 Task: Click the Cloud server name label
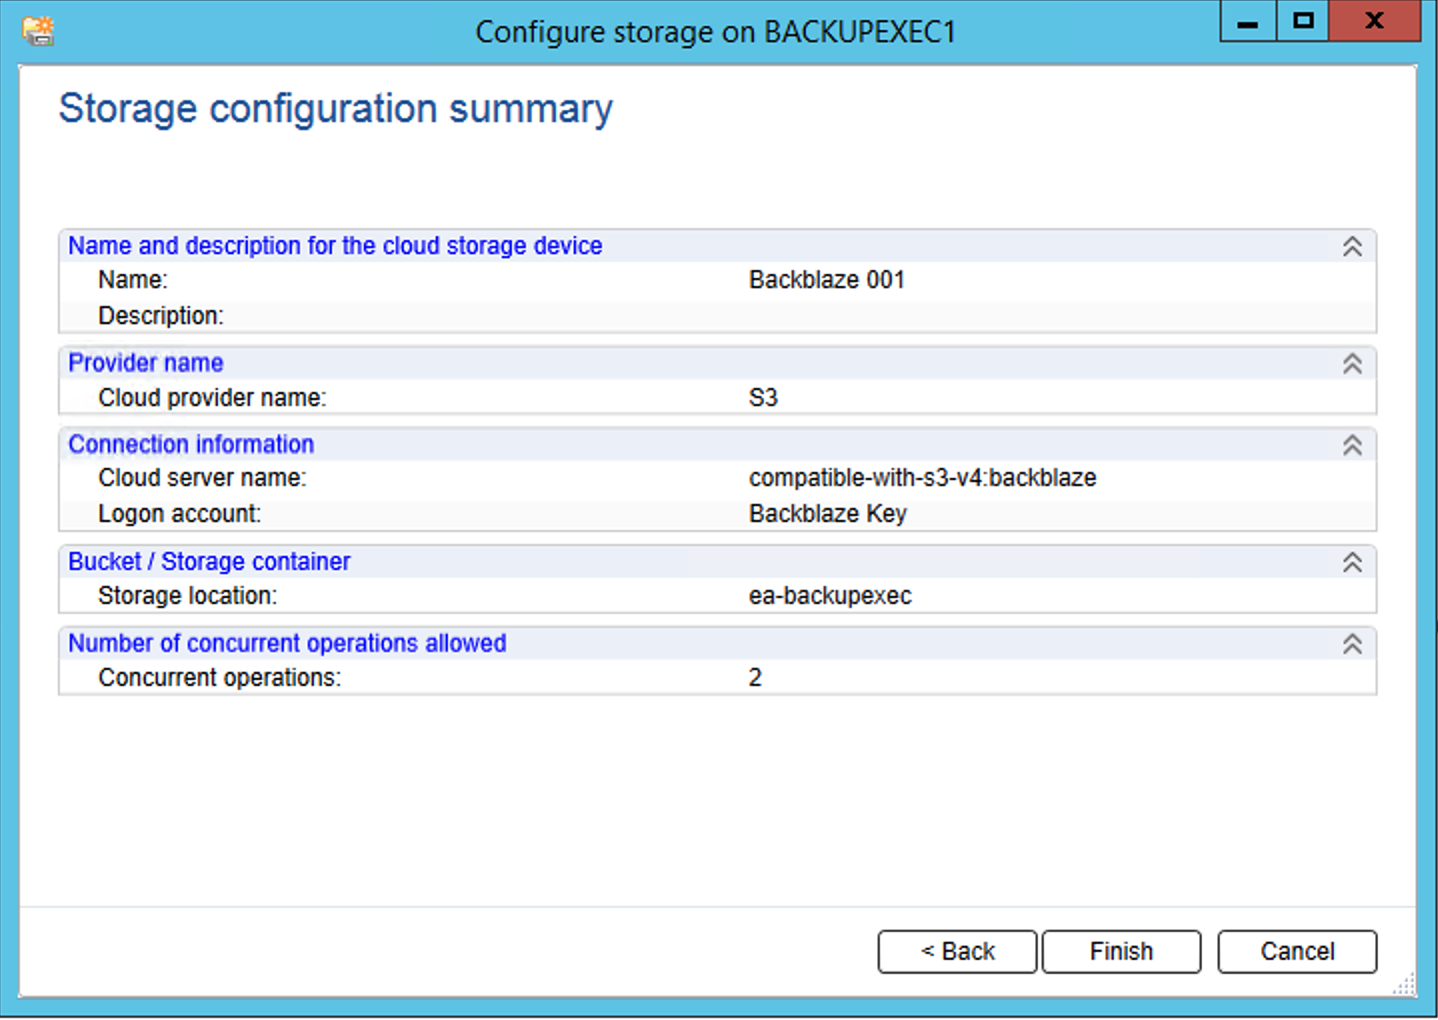202,478
